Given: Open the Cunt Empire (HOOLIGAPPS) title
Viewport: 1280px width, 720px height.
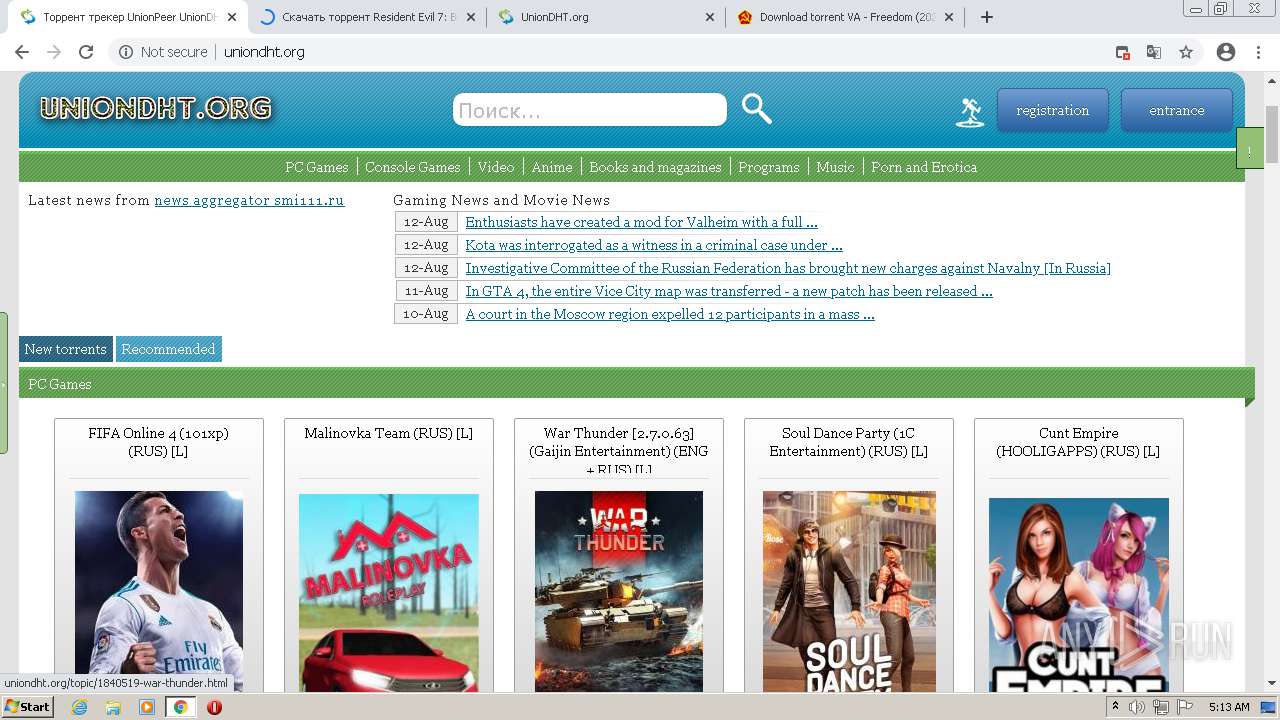Looking at the screenshot, I should tap(1078, 442).
